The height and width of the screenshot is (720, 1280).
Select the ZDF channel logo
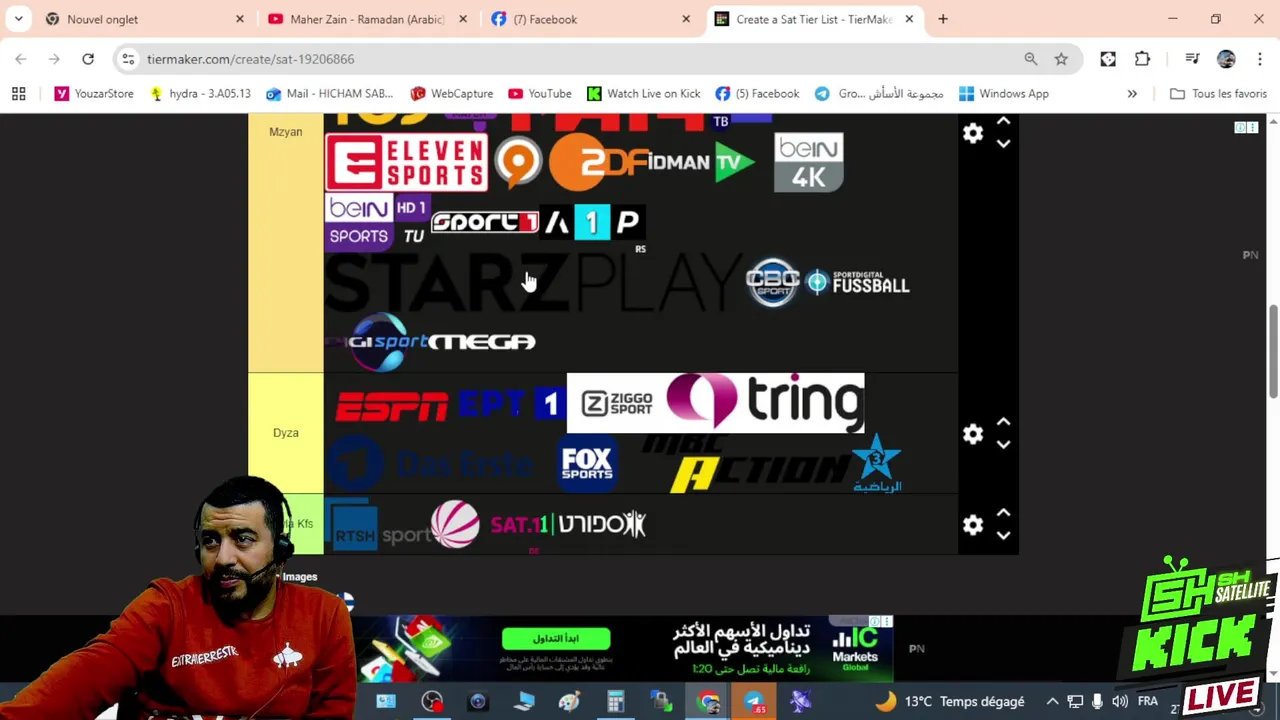[598, 162]
